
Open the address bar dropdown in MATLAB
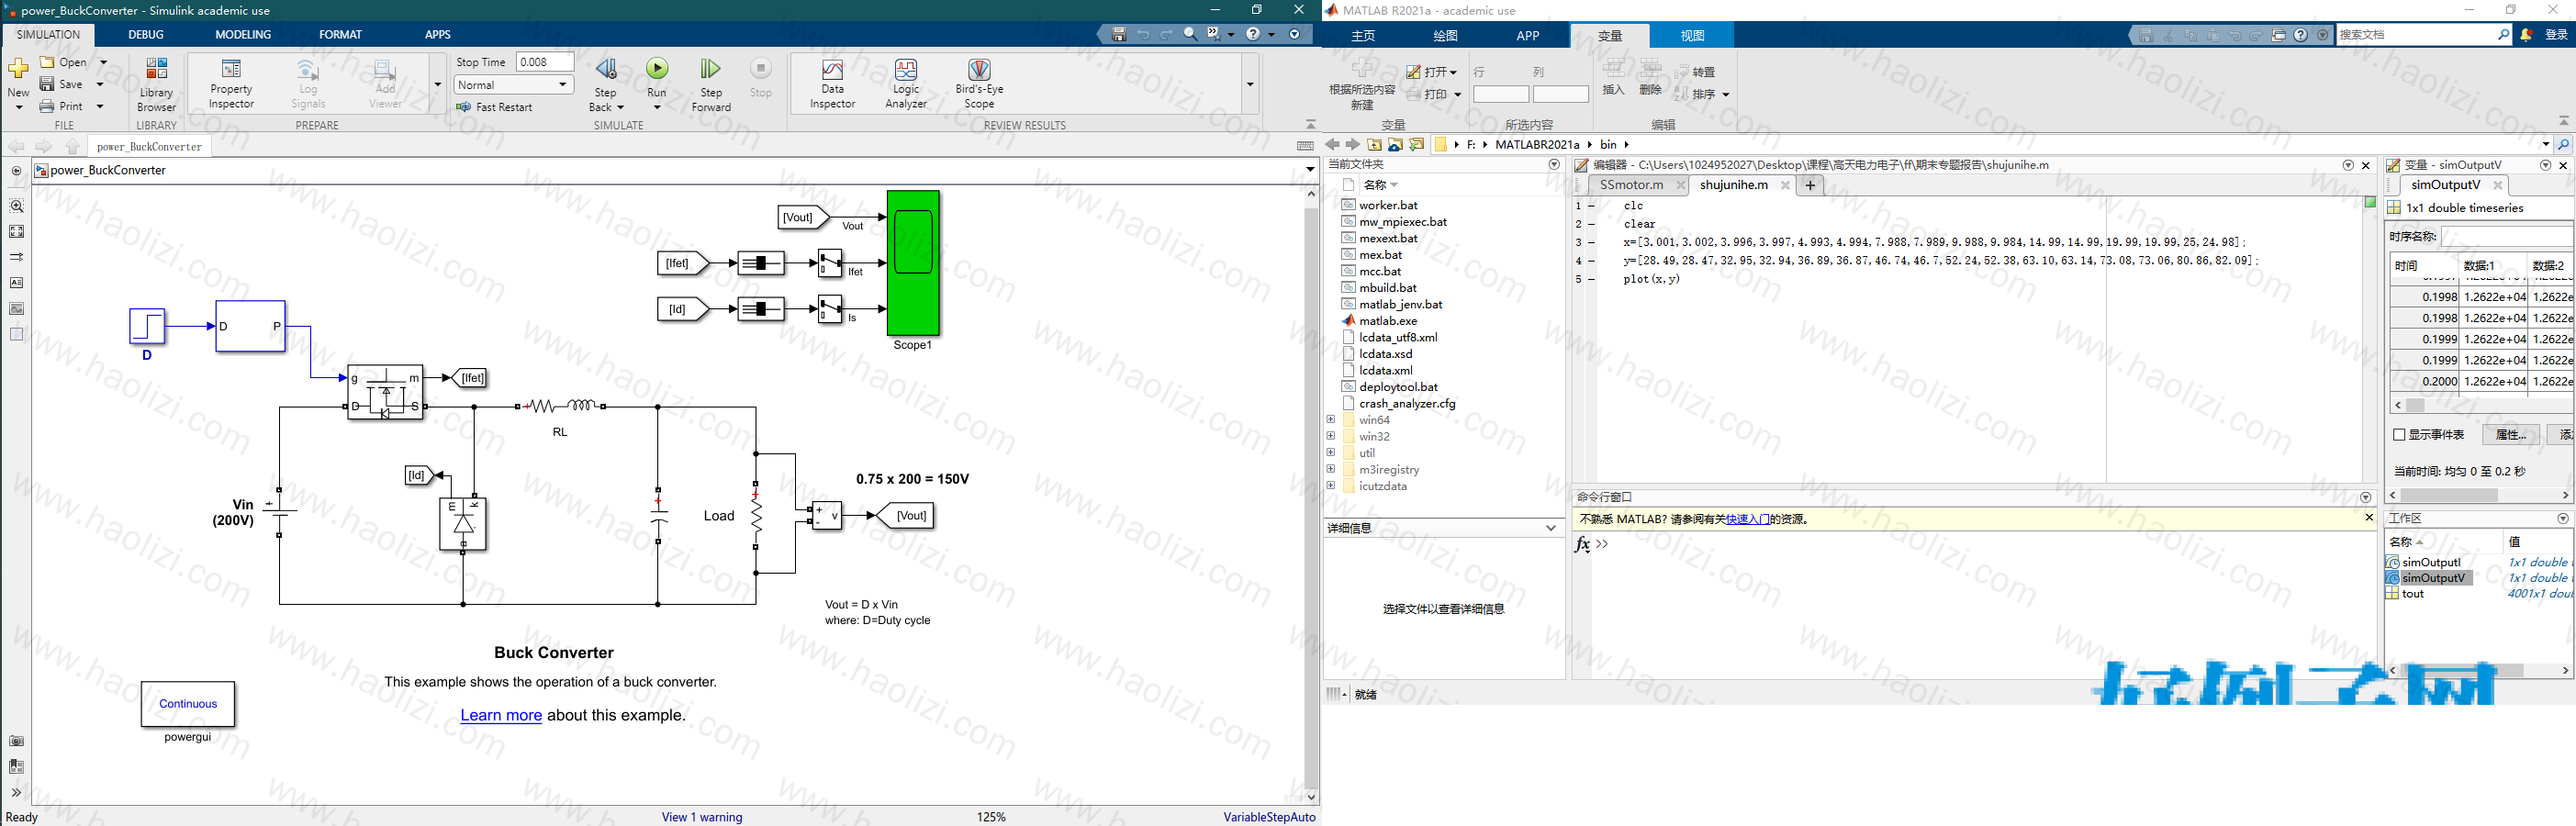[2545, 145]
